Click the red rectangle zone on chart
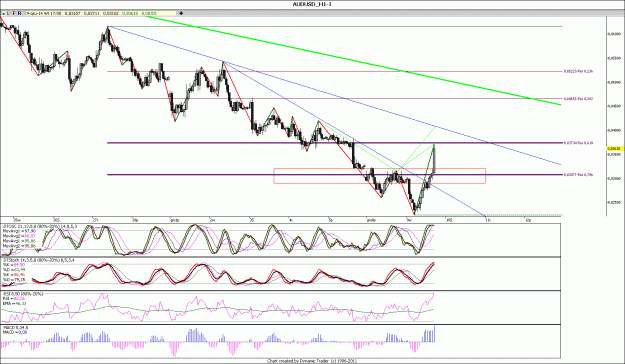Image resolution: width=625 pixels, height=364 pixels. click(379, 176)
